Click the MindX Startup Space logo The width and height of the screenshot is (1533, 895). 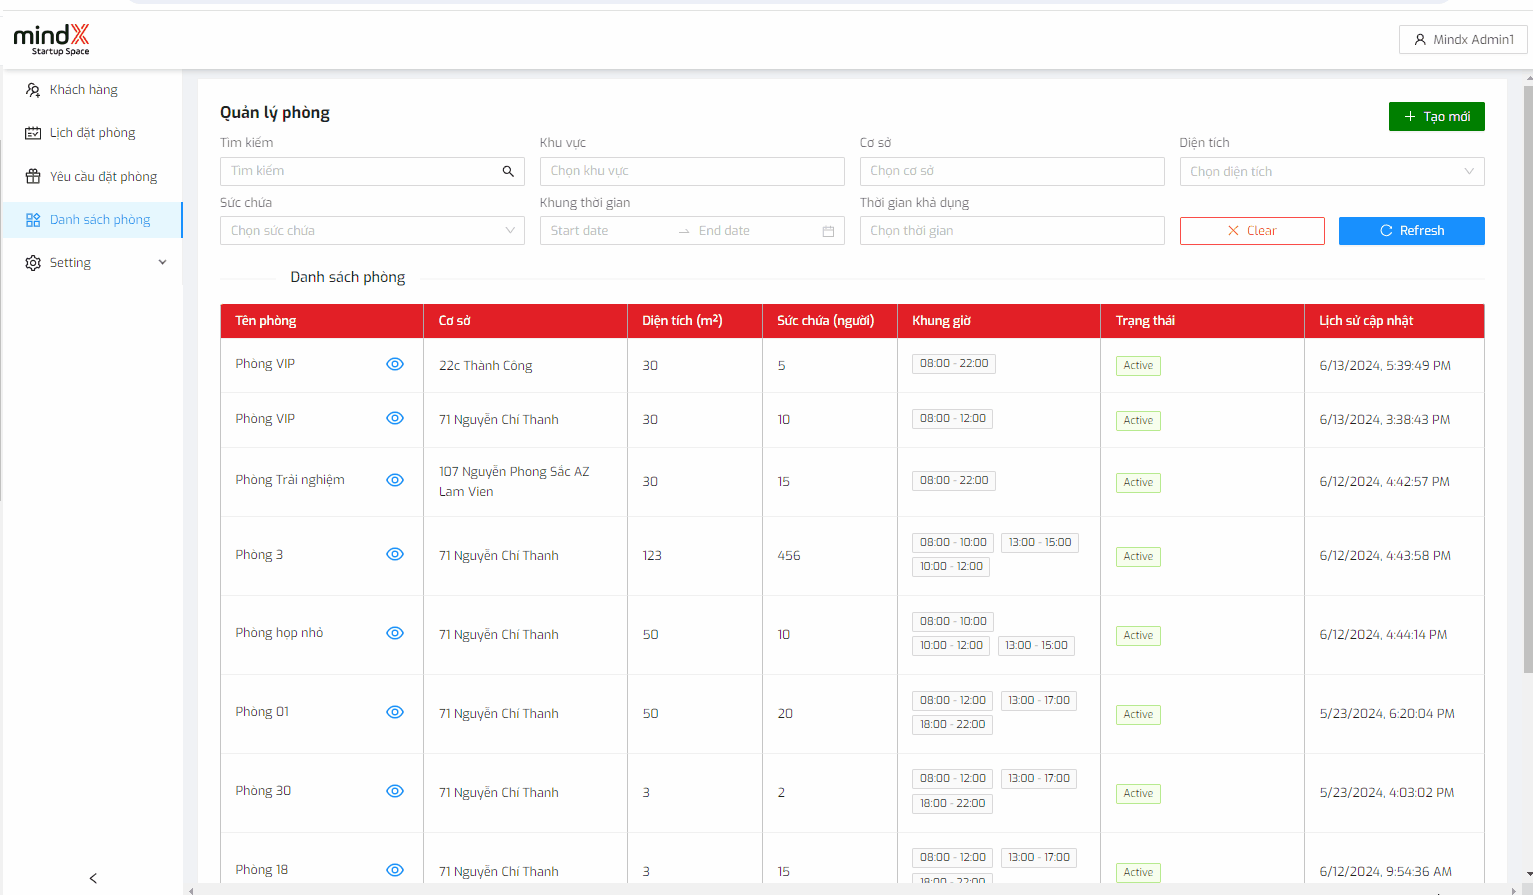coord(52,40)
